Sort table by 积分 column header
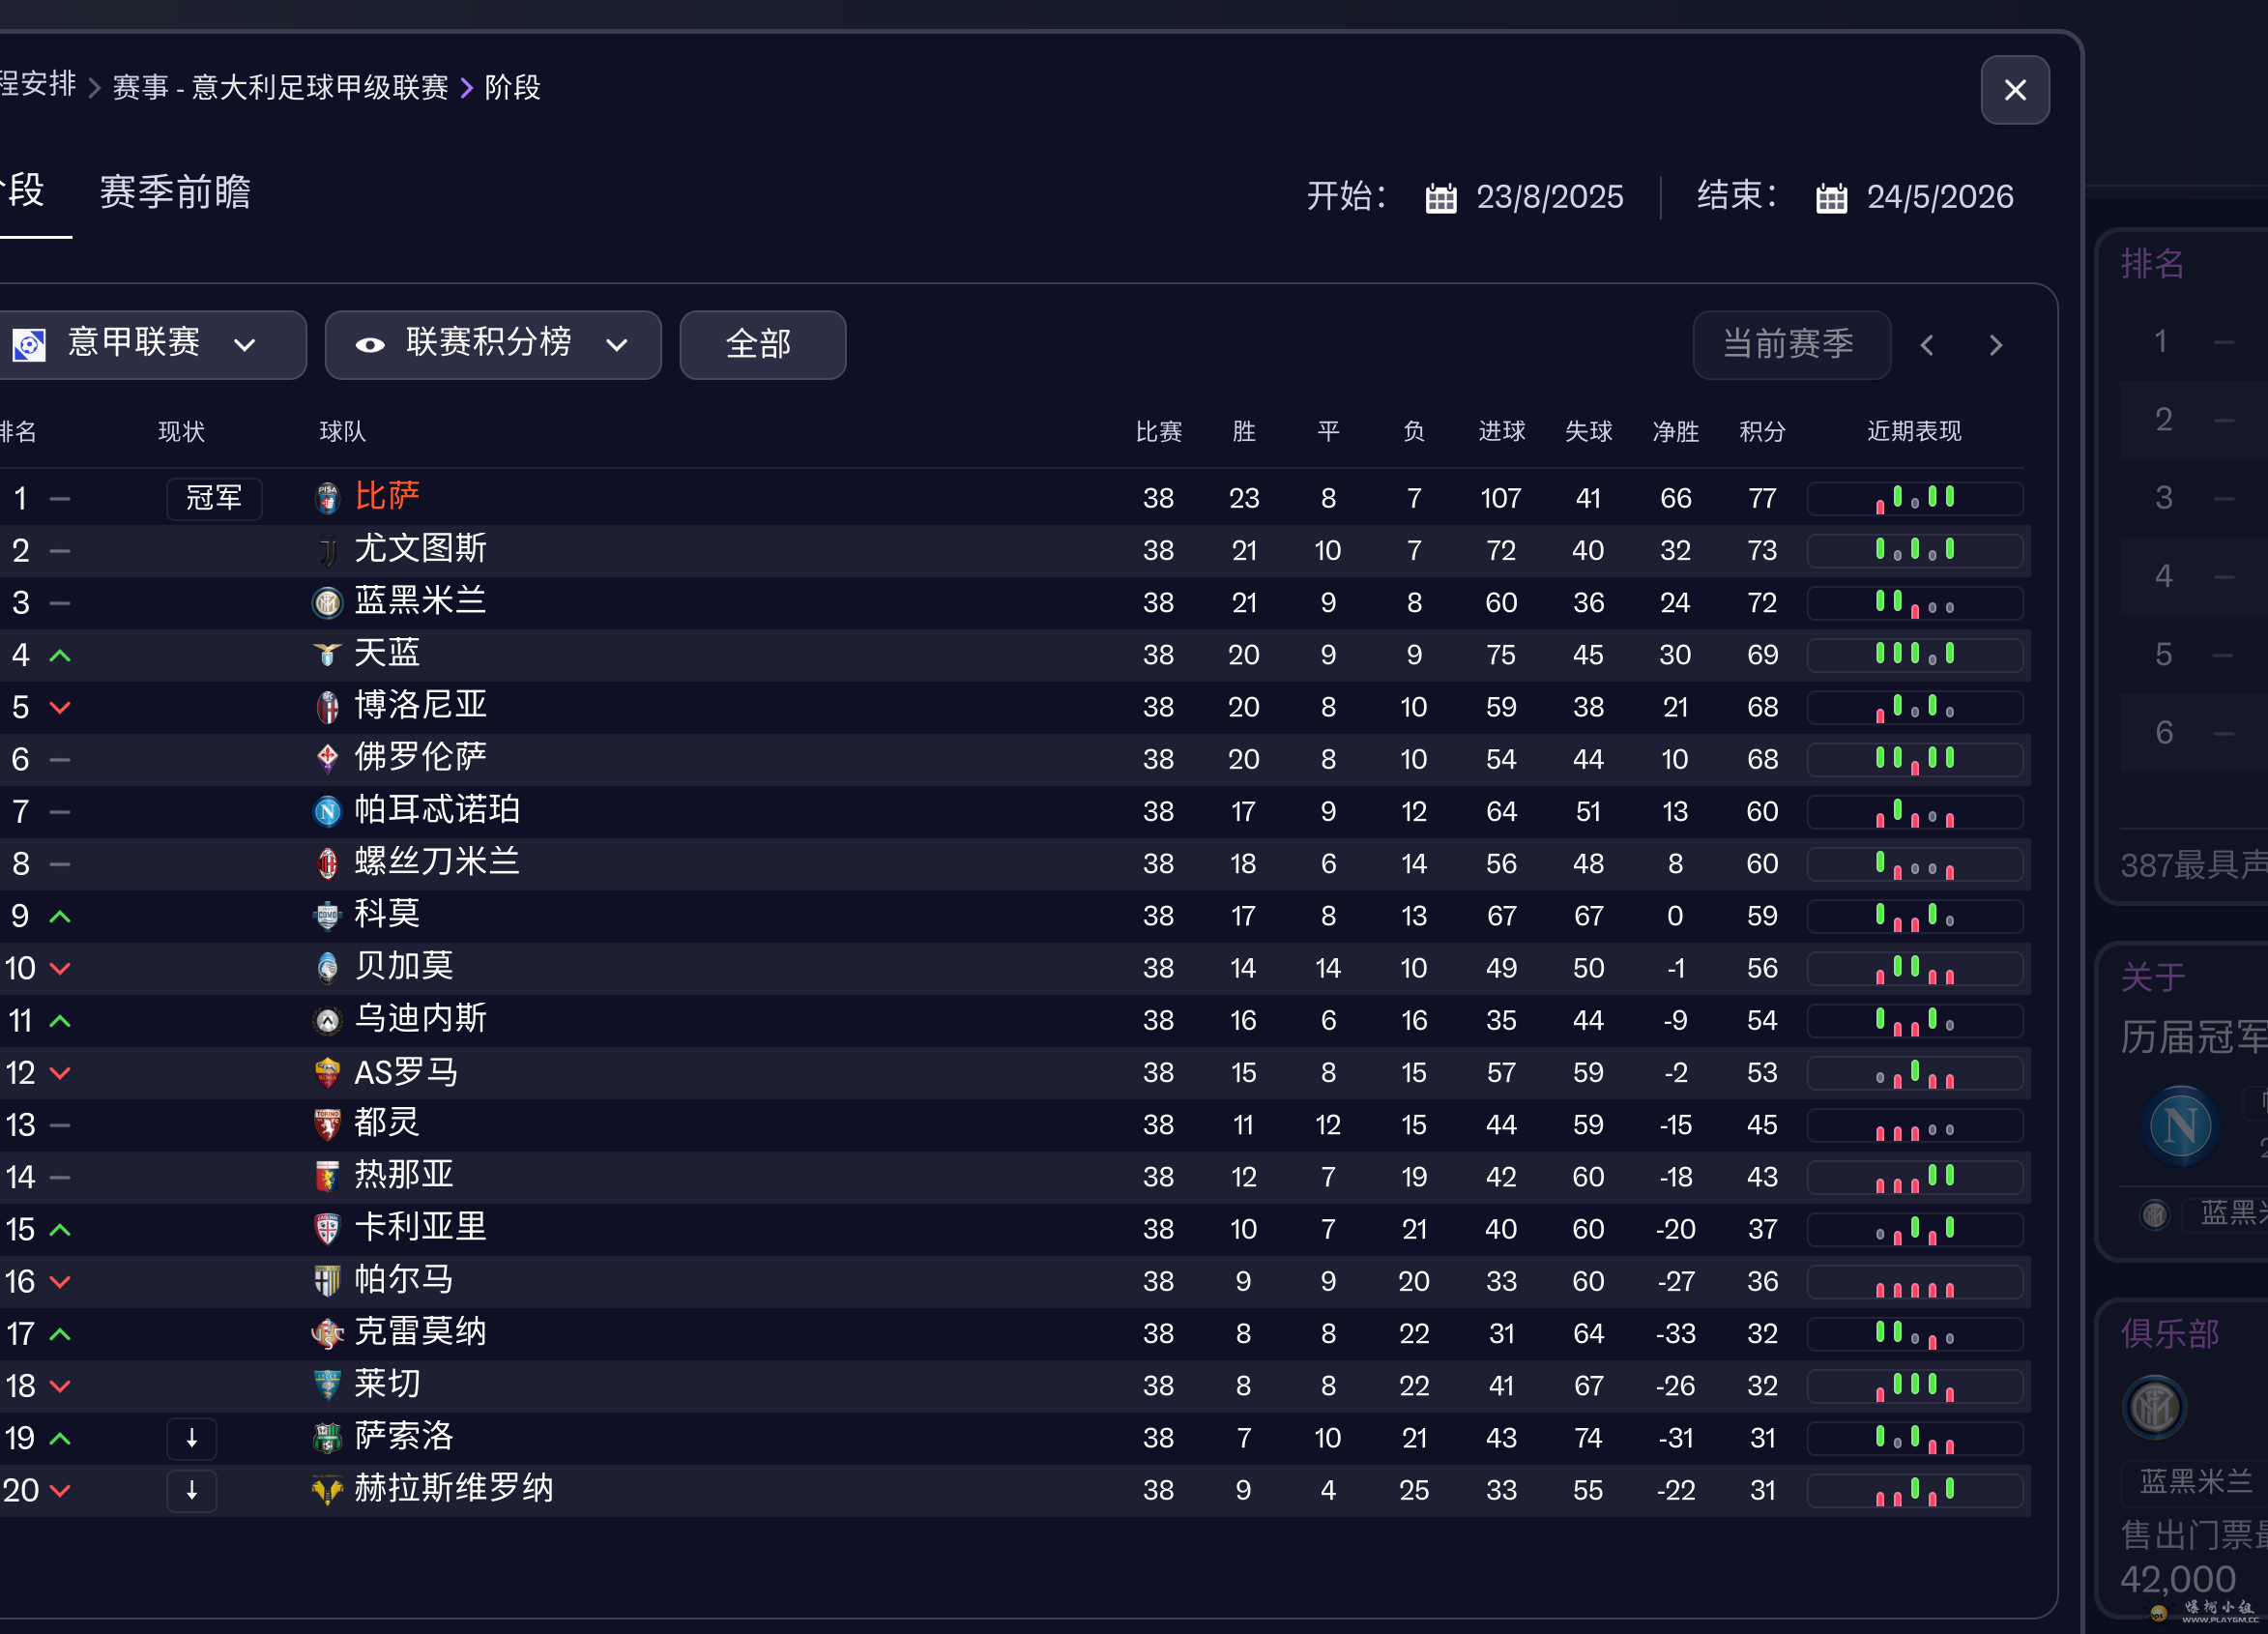The height and width of the screenshot is (1634, 2268). pos(1762,431)
